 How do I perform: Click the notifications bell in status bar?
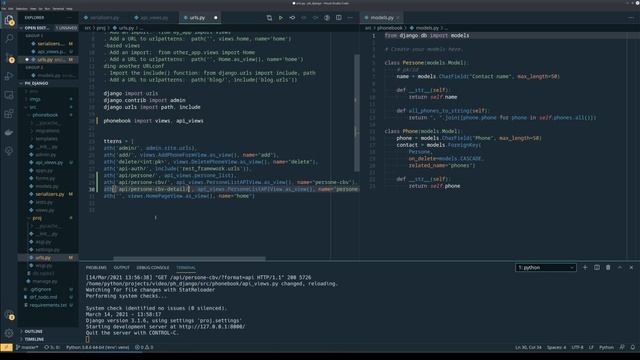[x=633, y=347]
